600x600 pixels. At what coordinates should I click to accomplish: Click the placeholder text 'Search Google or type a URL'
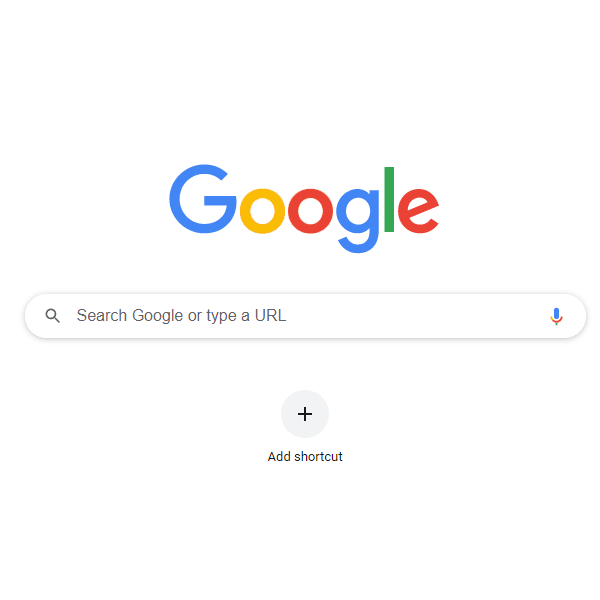pyautogui.click(x=181, y=316)
